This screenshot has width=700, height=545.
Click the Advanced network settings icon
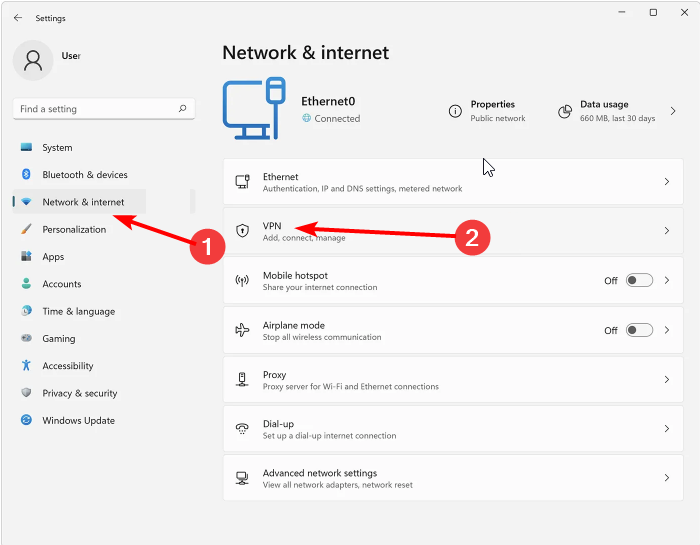tap(242, 478)
